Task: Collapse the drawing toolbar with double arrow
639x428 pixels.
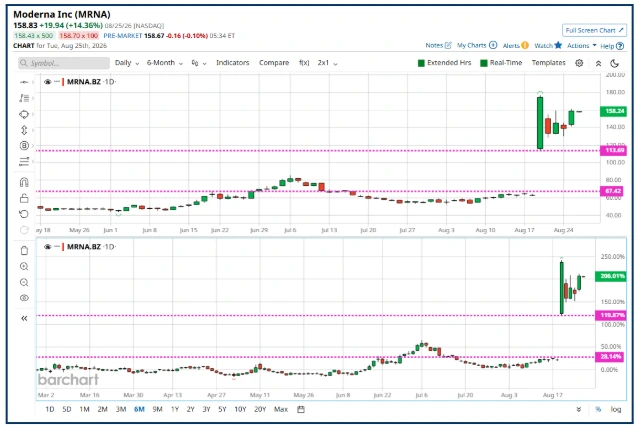Action: pyautogui.click(x=24, y=318)
